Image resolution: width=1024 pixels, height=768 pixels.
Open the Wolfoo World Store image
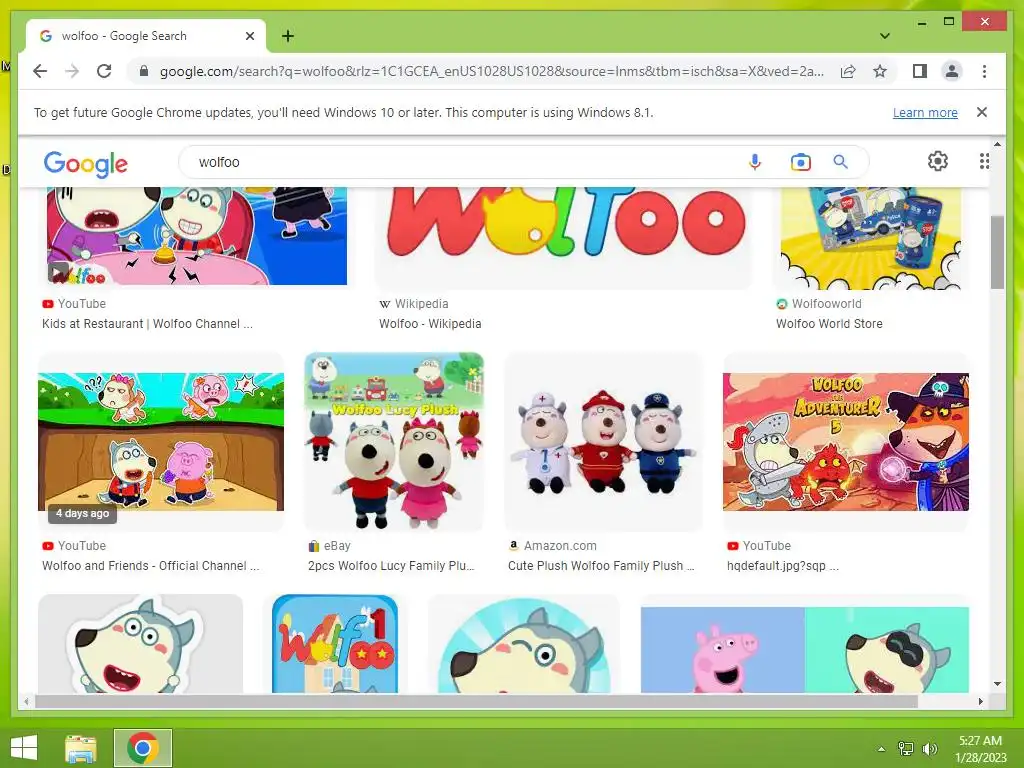click(x=871, y=238)
